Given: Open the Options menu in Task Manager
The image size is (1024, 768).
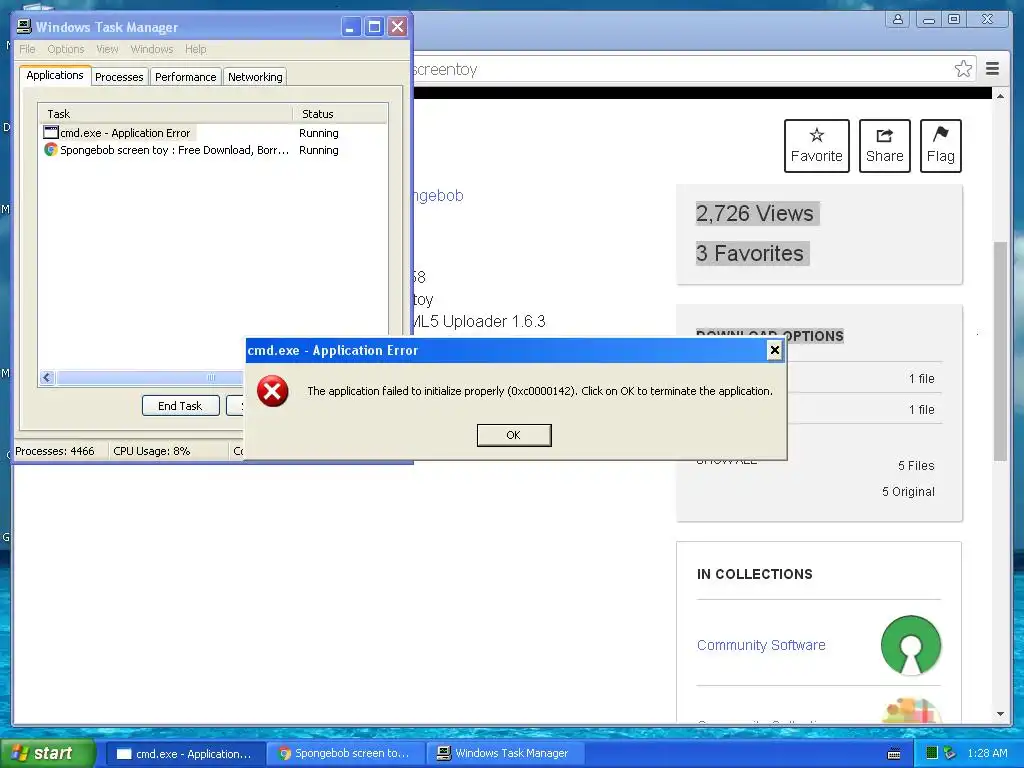Looking at the screenshot, I should [x=65, y=49].
